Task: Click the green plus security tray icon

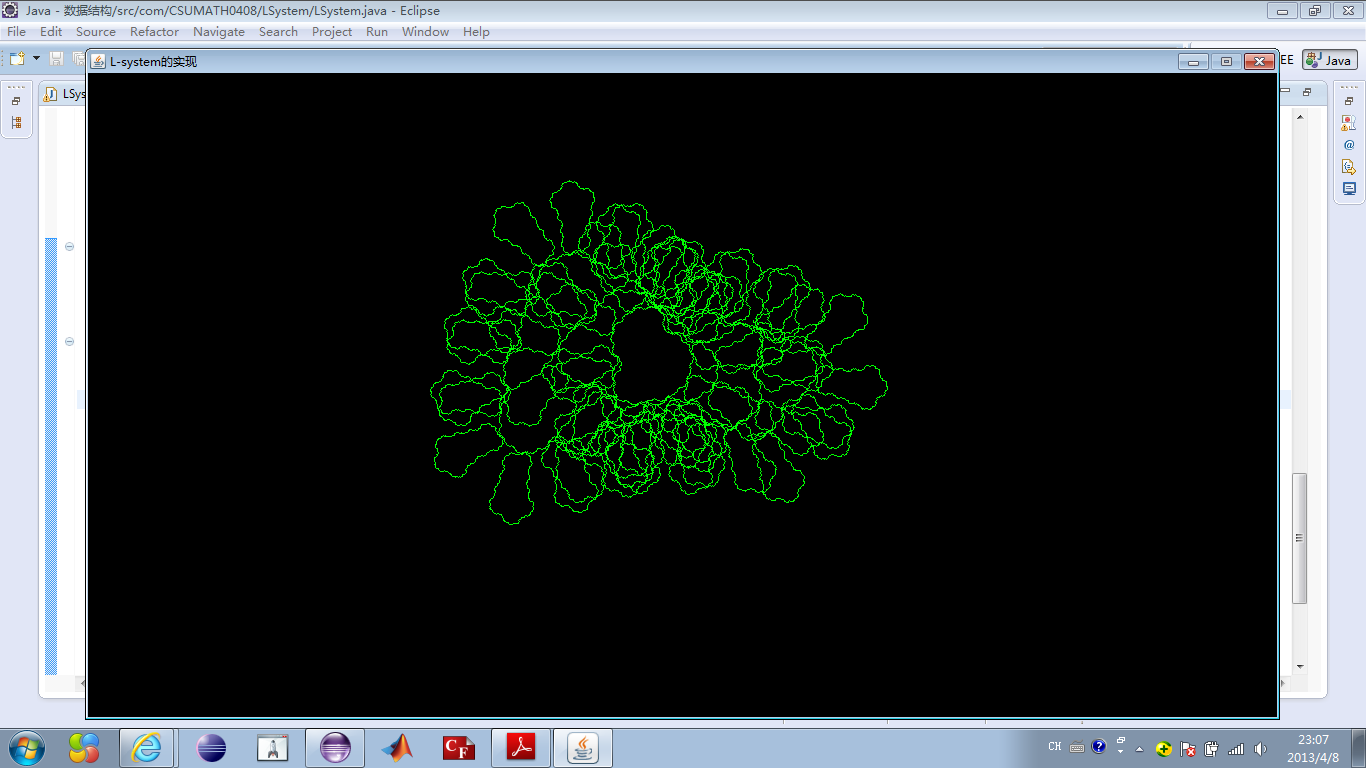Action: [x=1164, y=748]
